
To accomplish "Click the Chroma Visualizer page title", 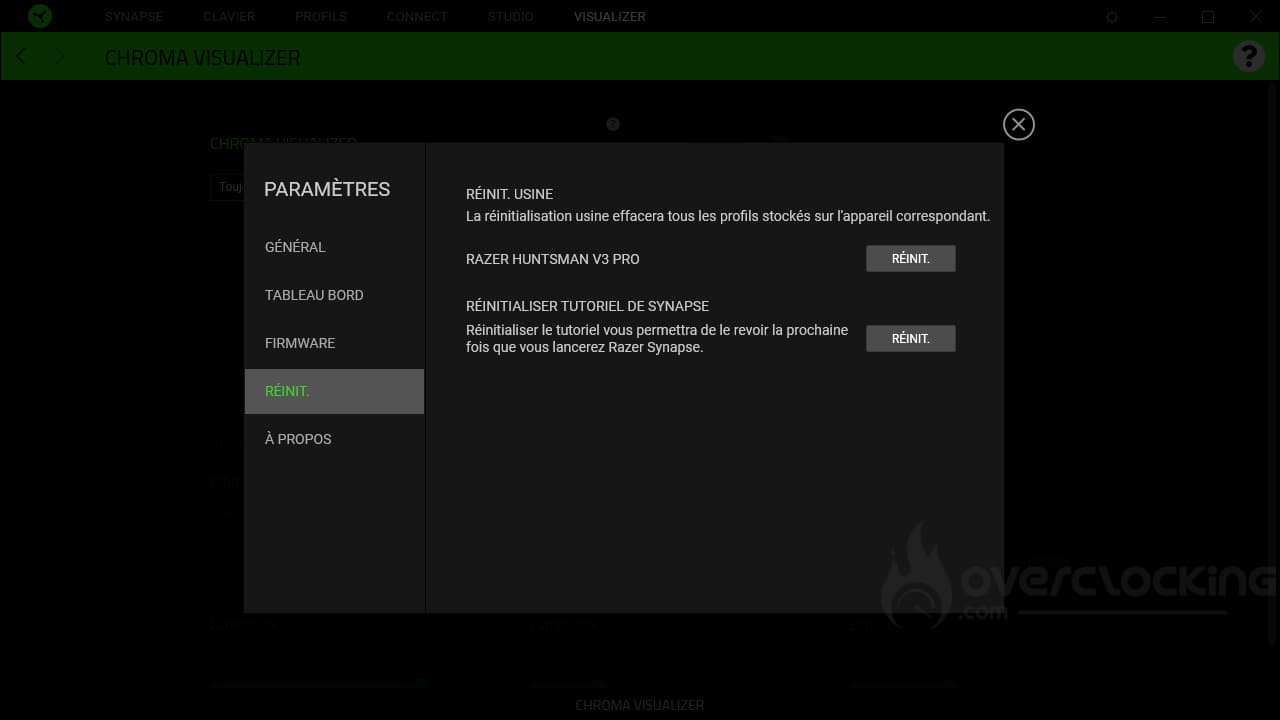I will tap(203, 57).
